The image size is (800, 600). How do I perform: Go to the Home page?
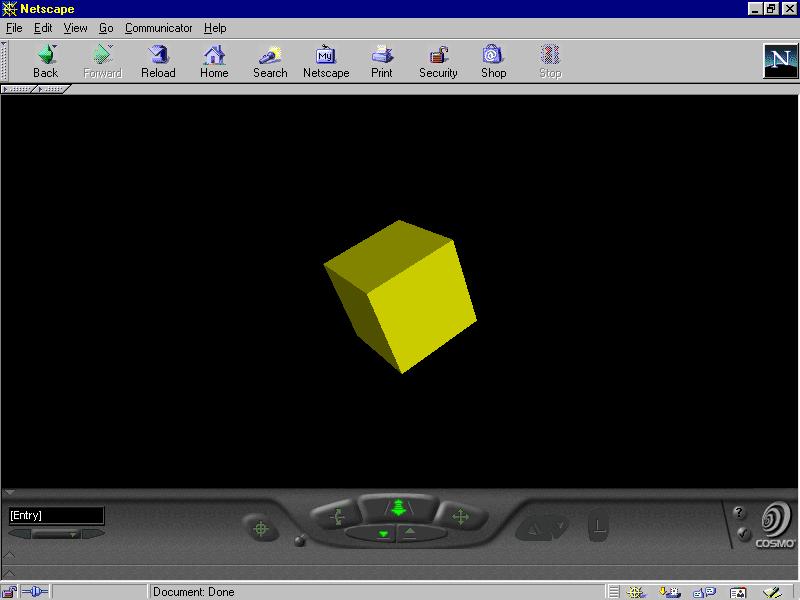(214, 62)
